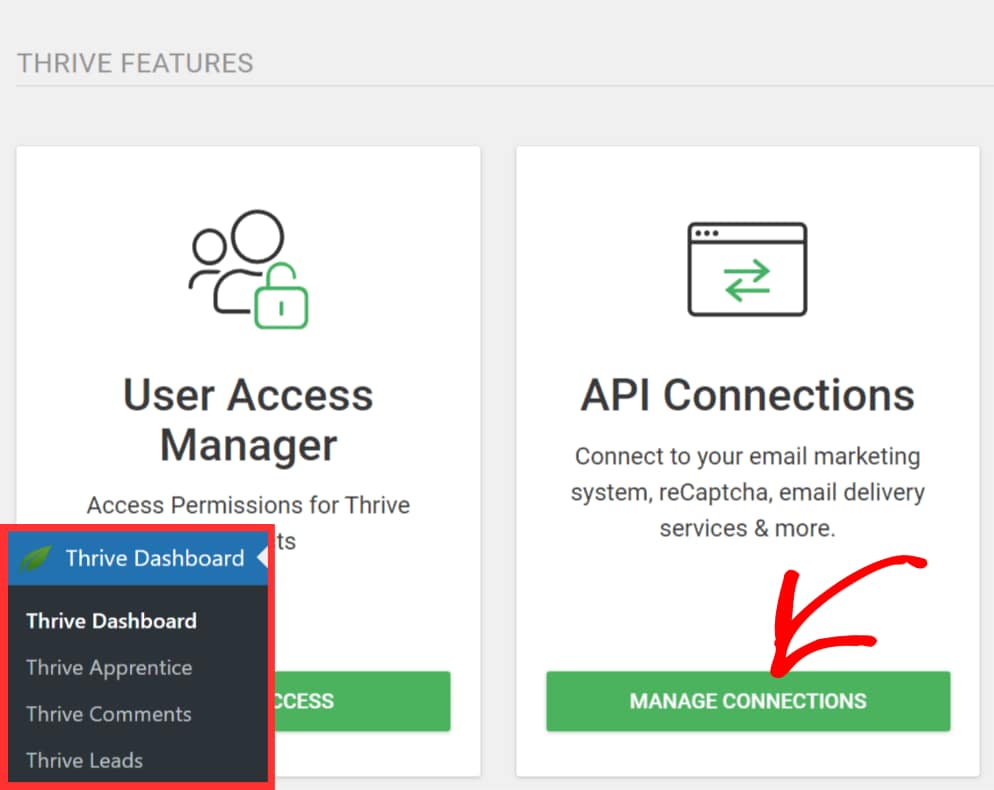Open the highlighted Thrive Dashboard top menu
The image size is (994, 790).
tap(154, 558)
